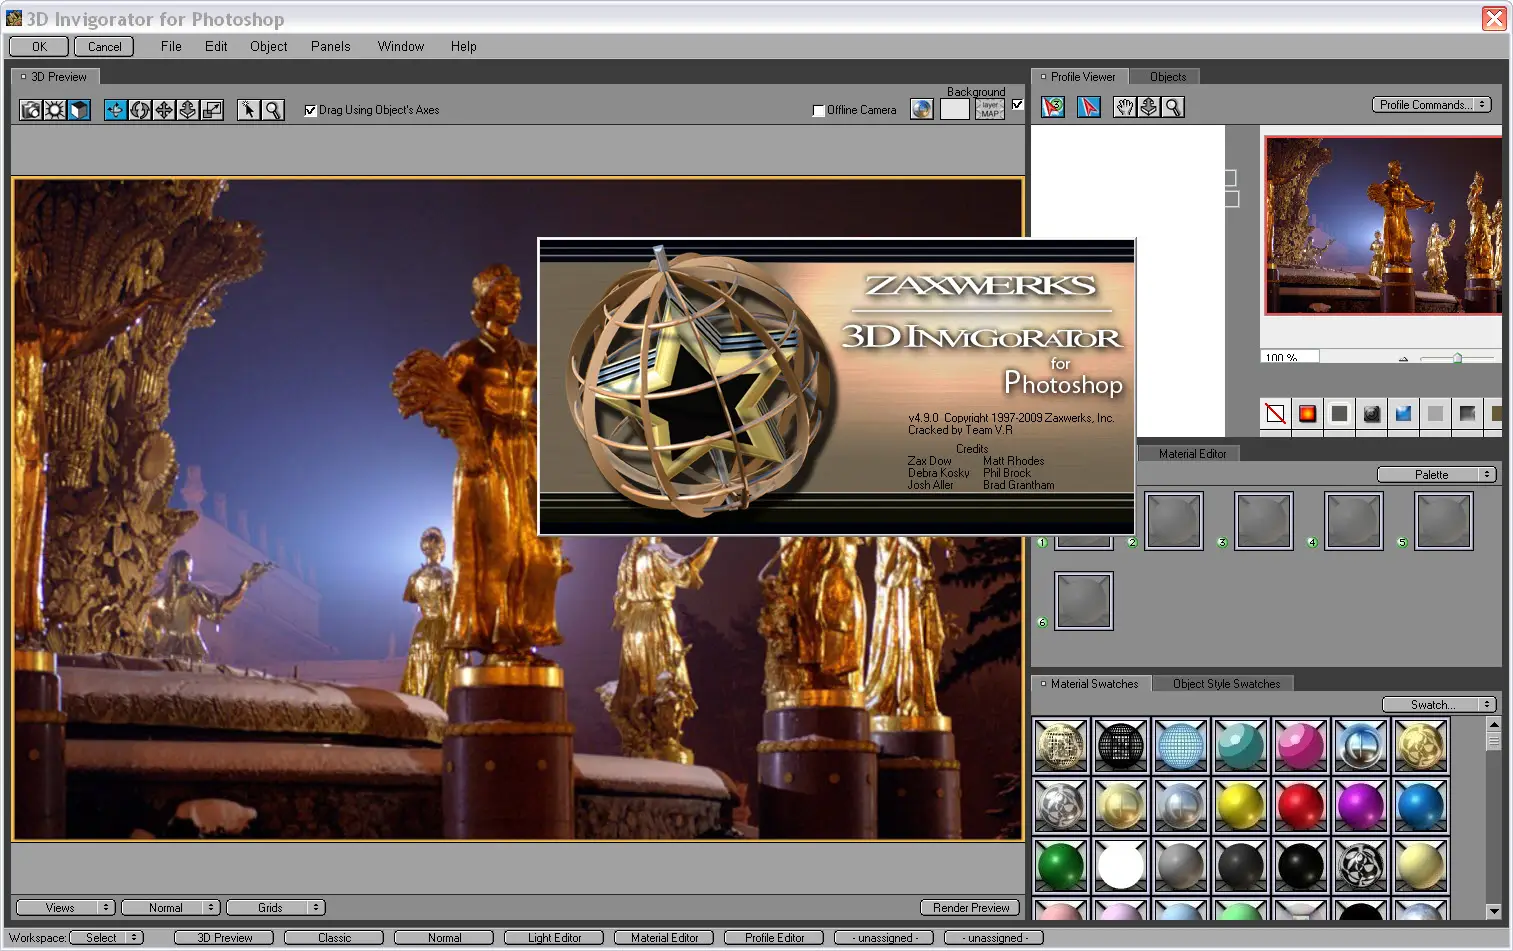Screen dimensions: 1513x951
Task: Open the Edit menu
Action: [216, 46]
